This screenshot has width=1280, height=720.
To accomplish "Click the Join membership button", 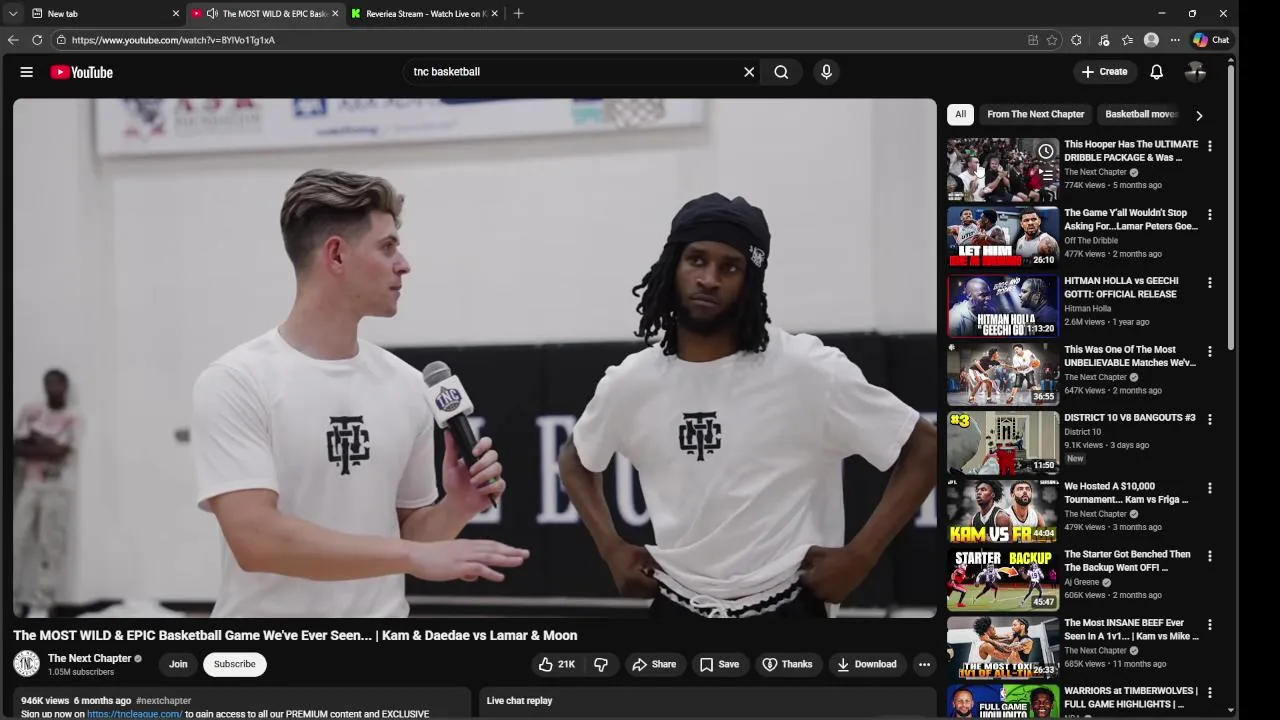I will tap(178, 664).
